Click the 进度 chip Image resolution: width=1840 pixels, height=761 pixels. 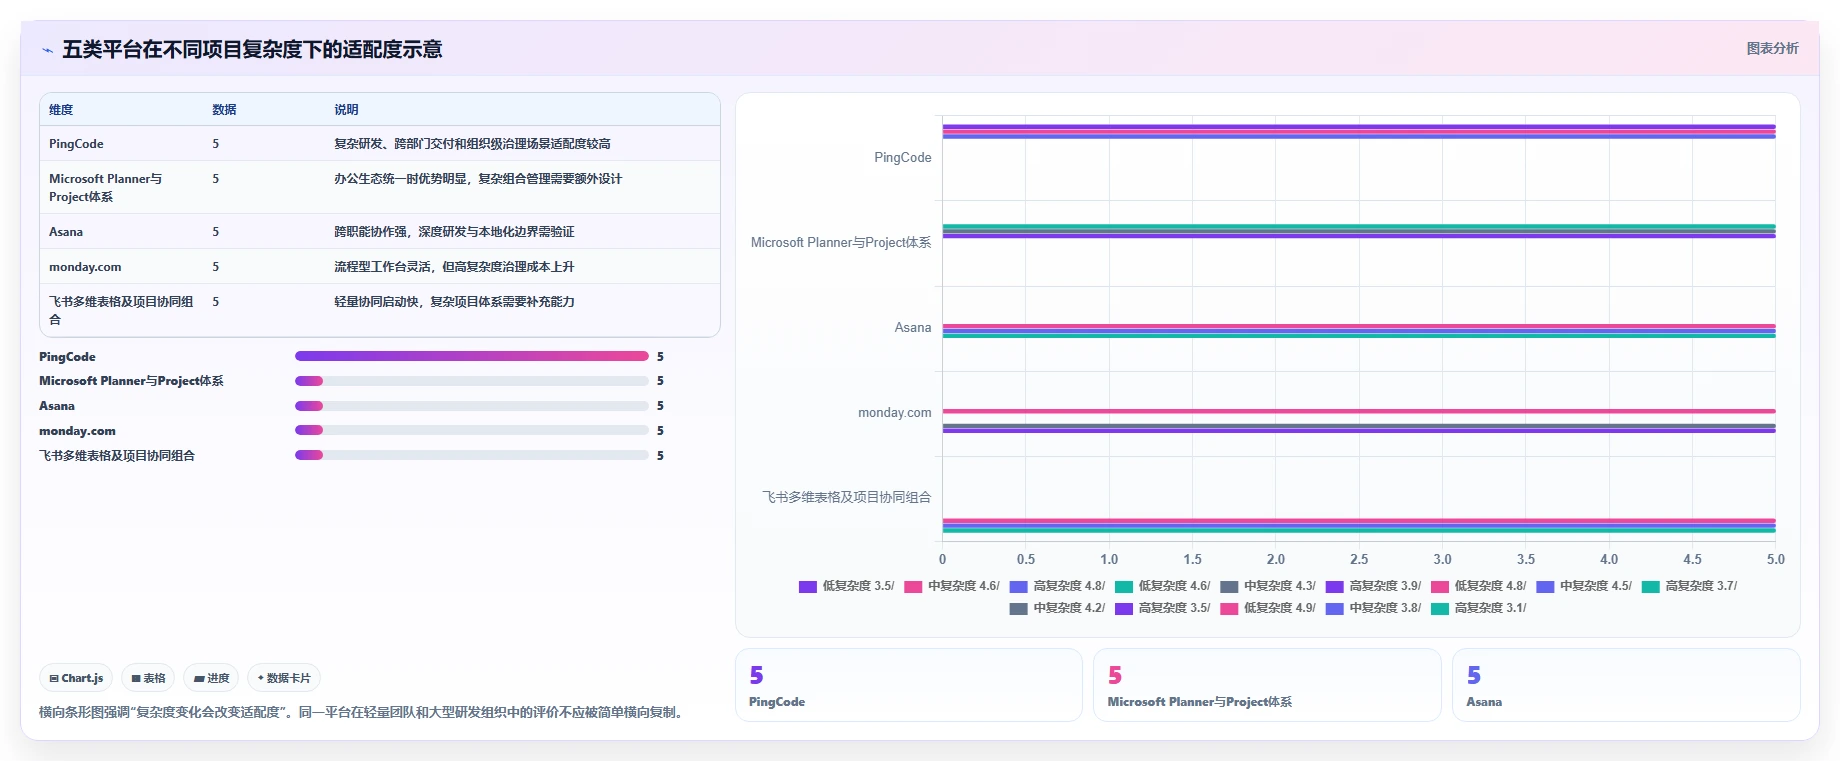click(211, 678)
